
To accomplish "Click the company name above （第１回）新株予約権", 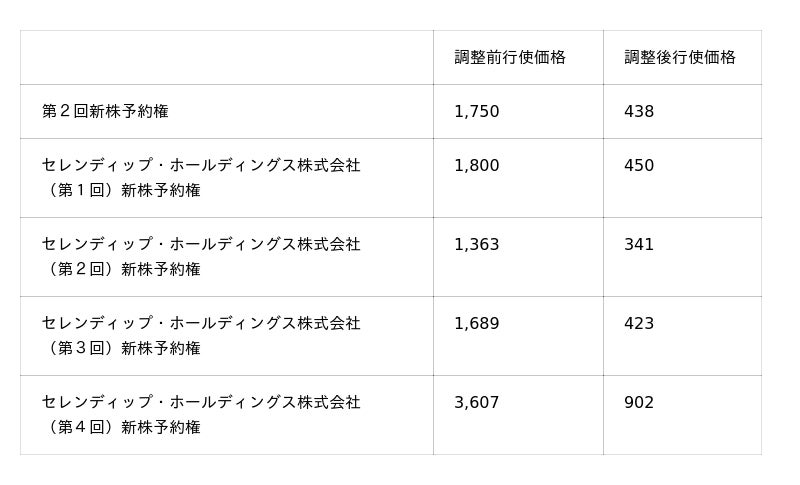I will click(201, 166).
